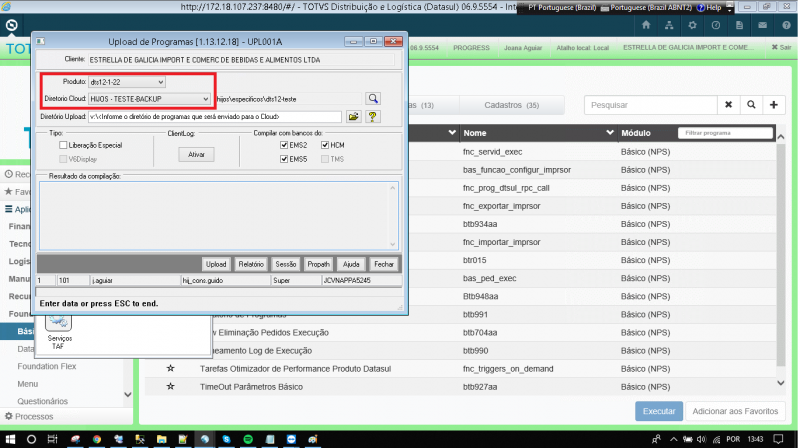This screenshot has height=448, width=800.
Task: Click the Fechar button
Action: click(x=384, y=264)
